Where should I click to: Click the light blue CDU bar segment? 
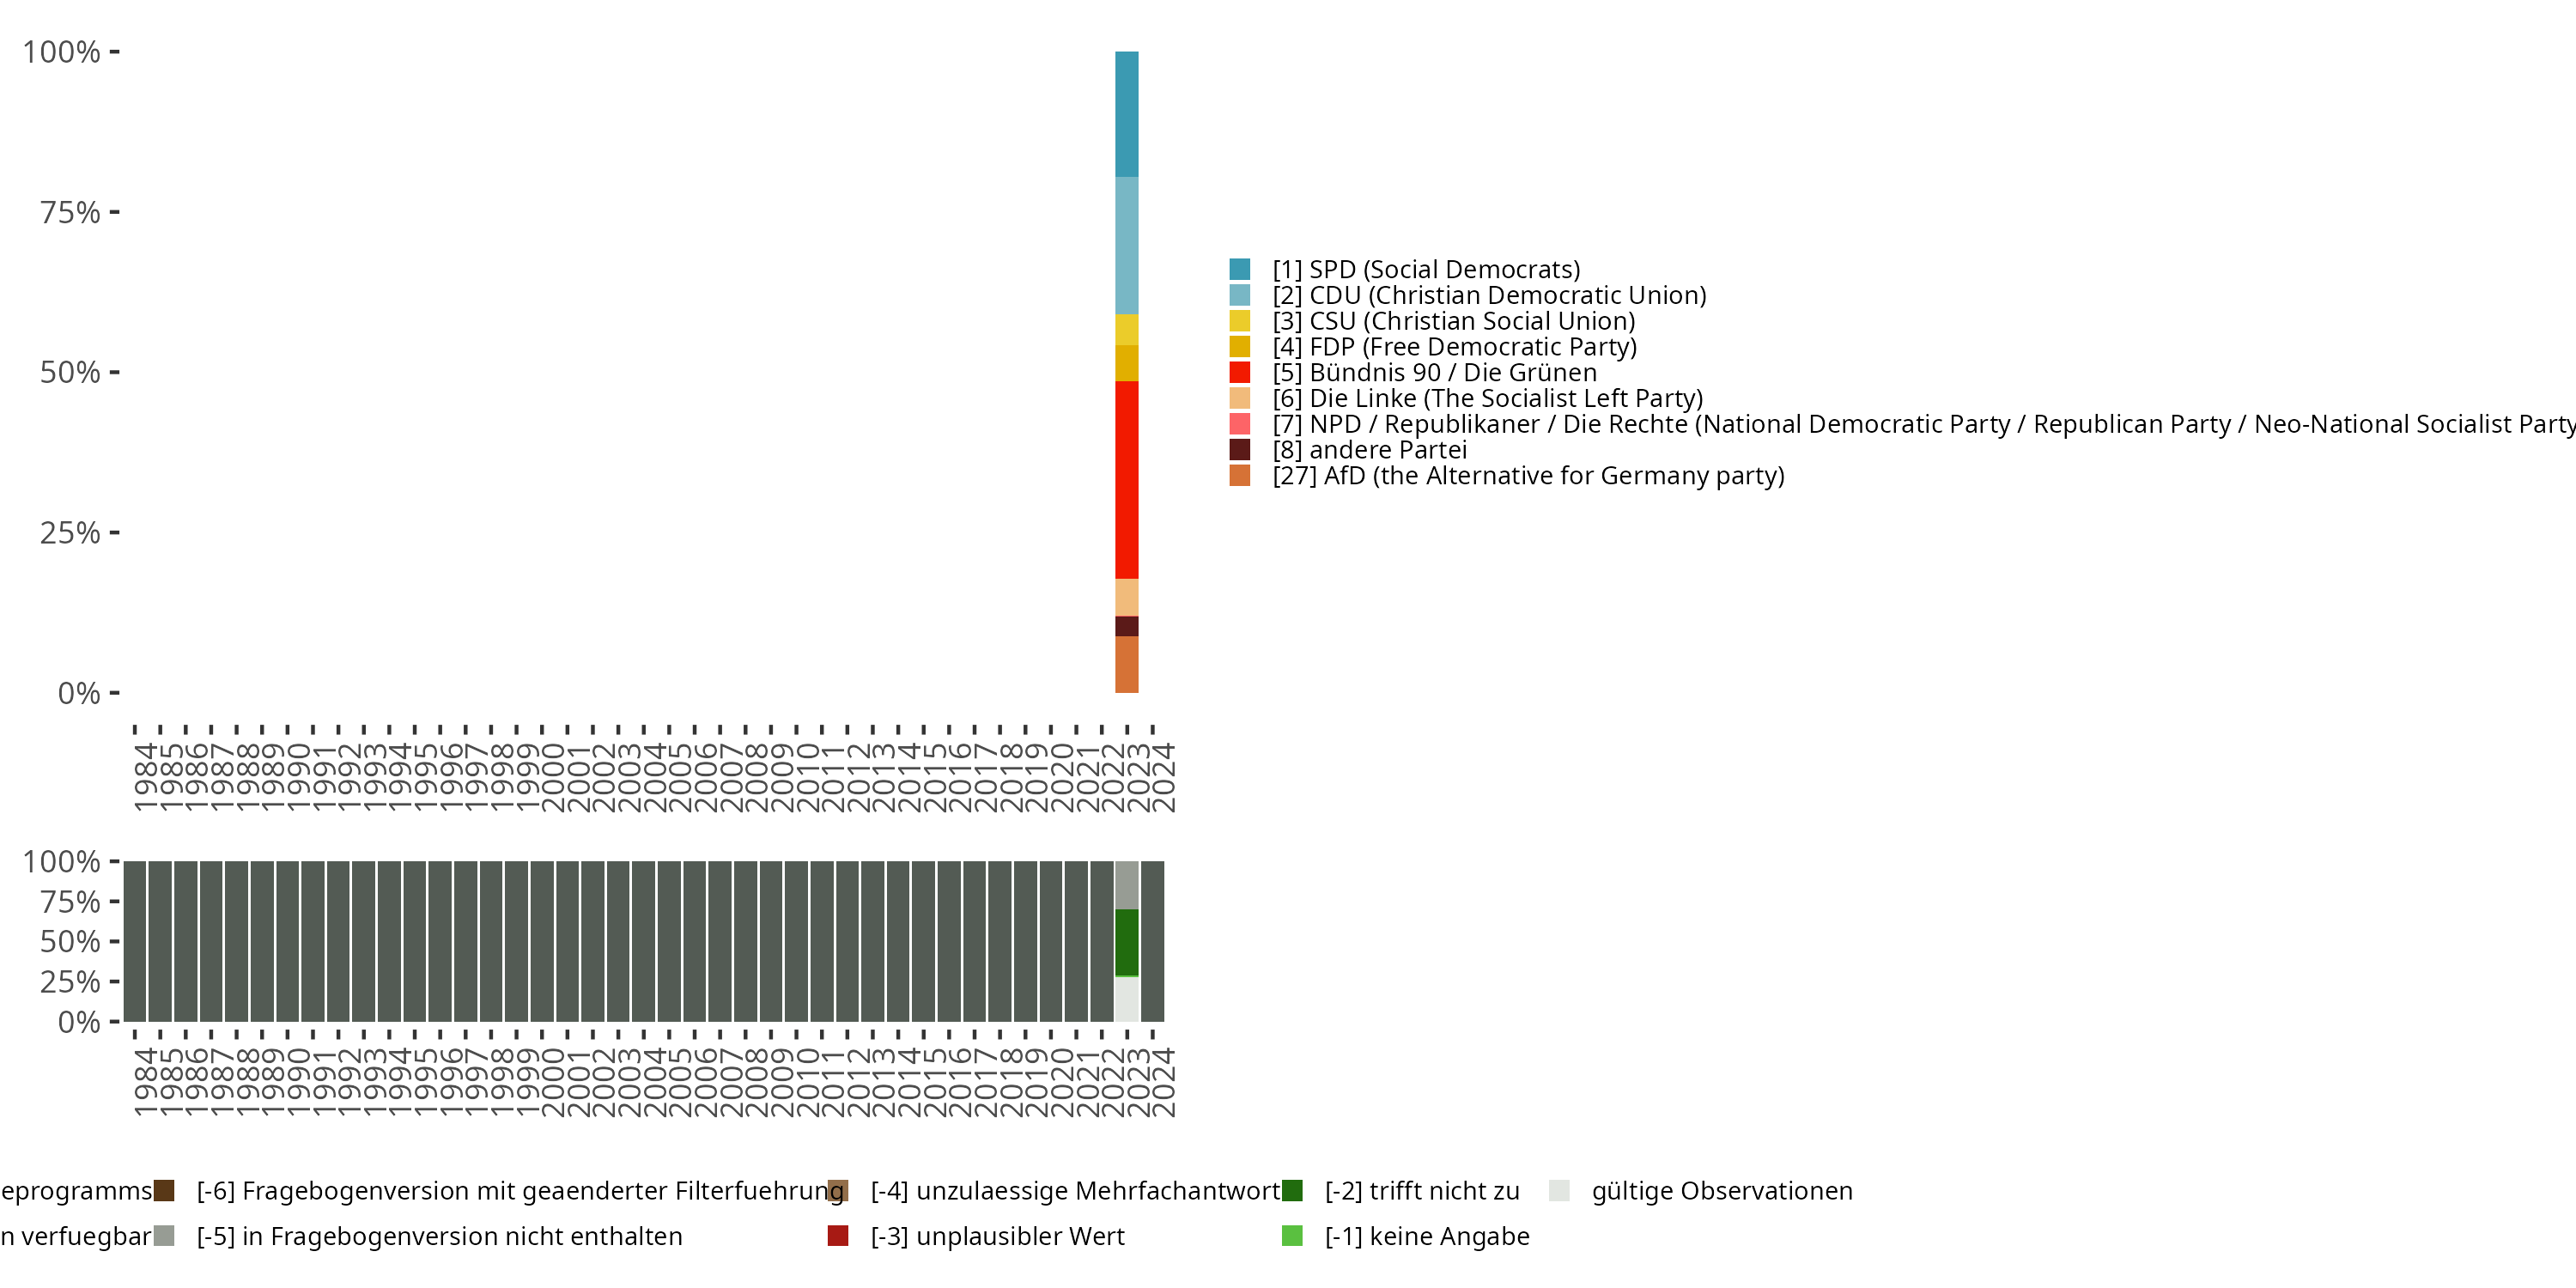pos(1126,245)
